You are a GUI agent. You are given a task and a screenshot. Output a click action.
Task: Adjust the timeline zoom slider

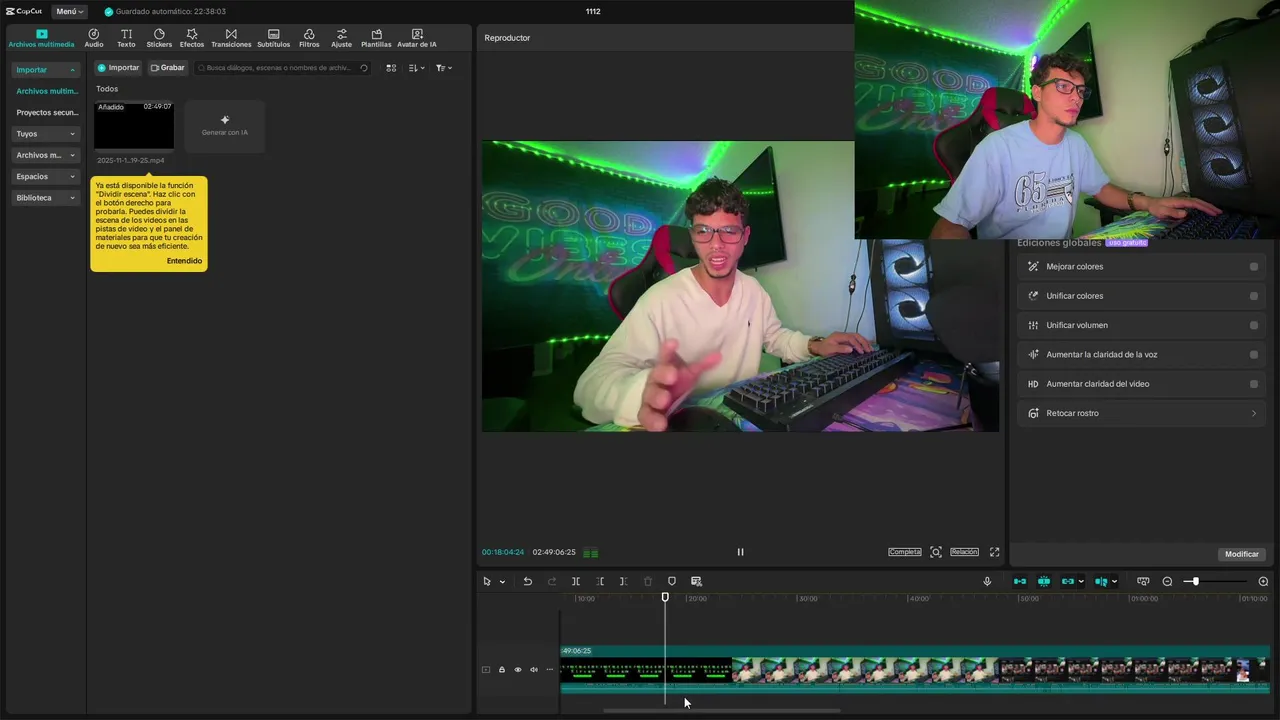click(1217, 581)
